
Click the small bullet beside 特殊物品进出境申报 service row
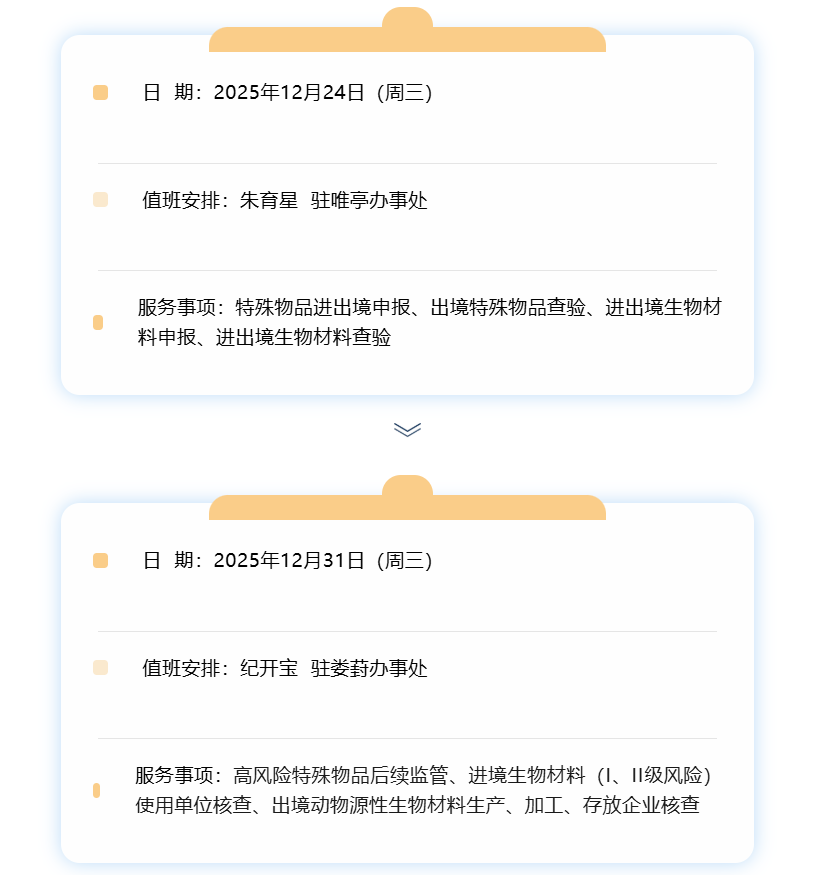click(98, 322)
